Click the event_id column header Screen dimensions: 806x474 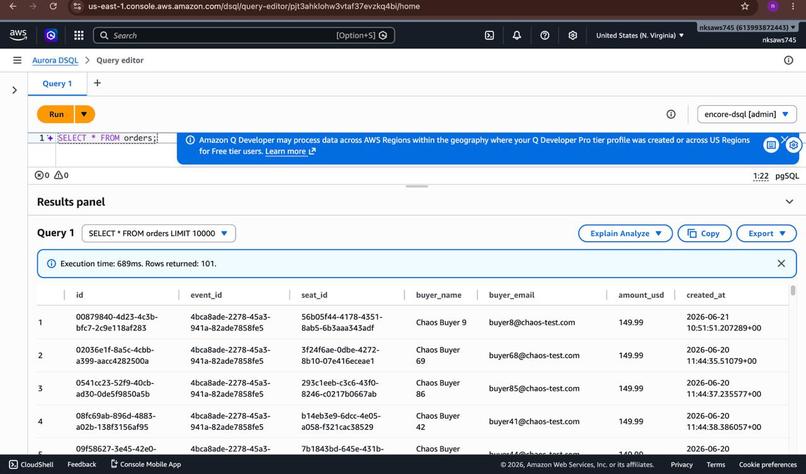(x=206, y=295)
